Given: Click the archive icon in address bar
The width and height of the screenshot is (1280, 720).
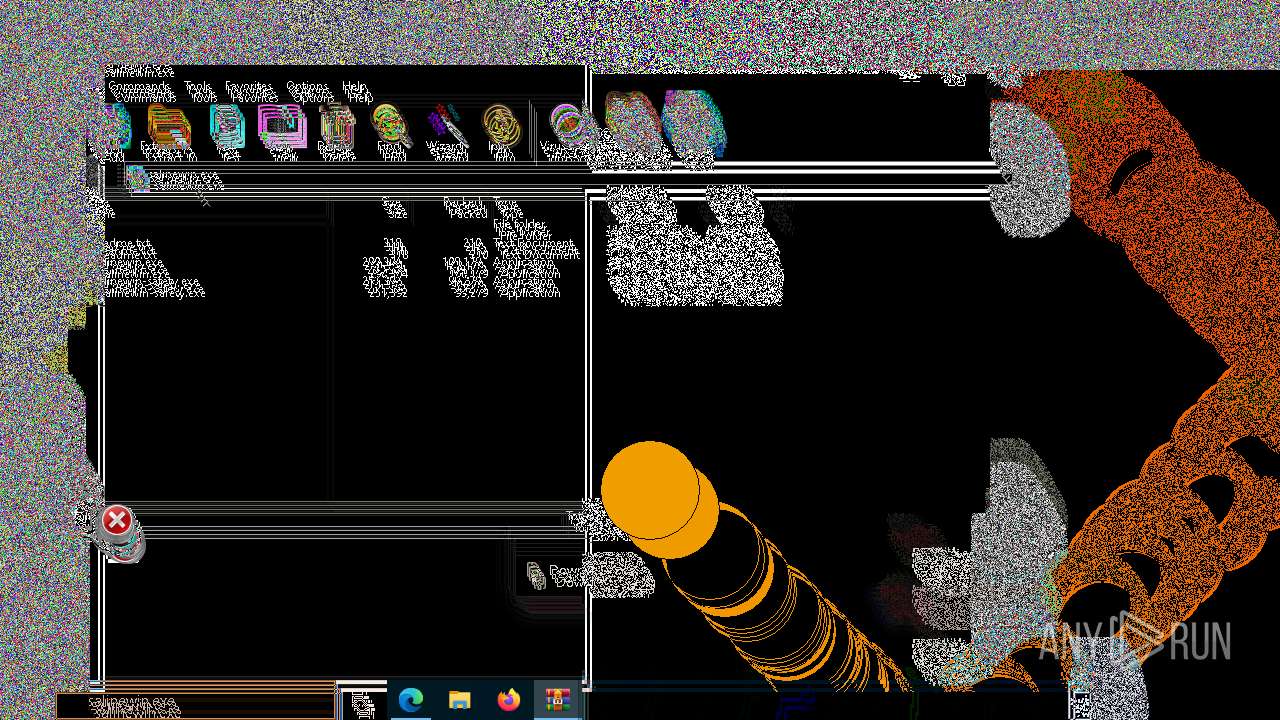Looking at the screenshot, I should (137, 179).
